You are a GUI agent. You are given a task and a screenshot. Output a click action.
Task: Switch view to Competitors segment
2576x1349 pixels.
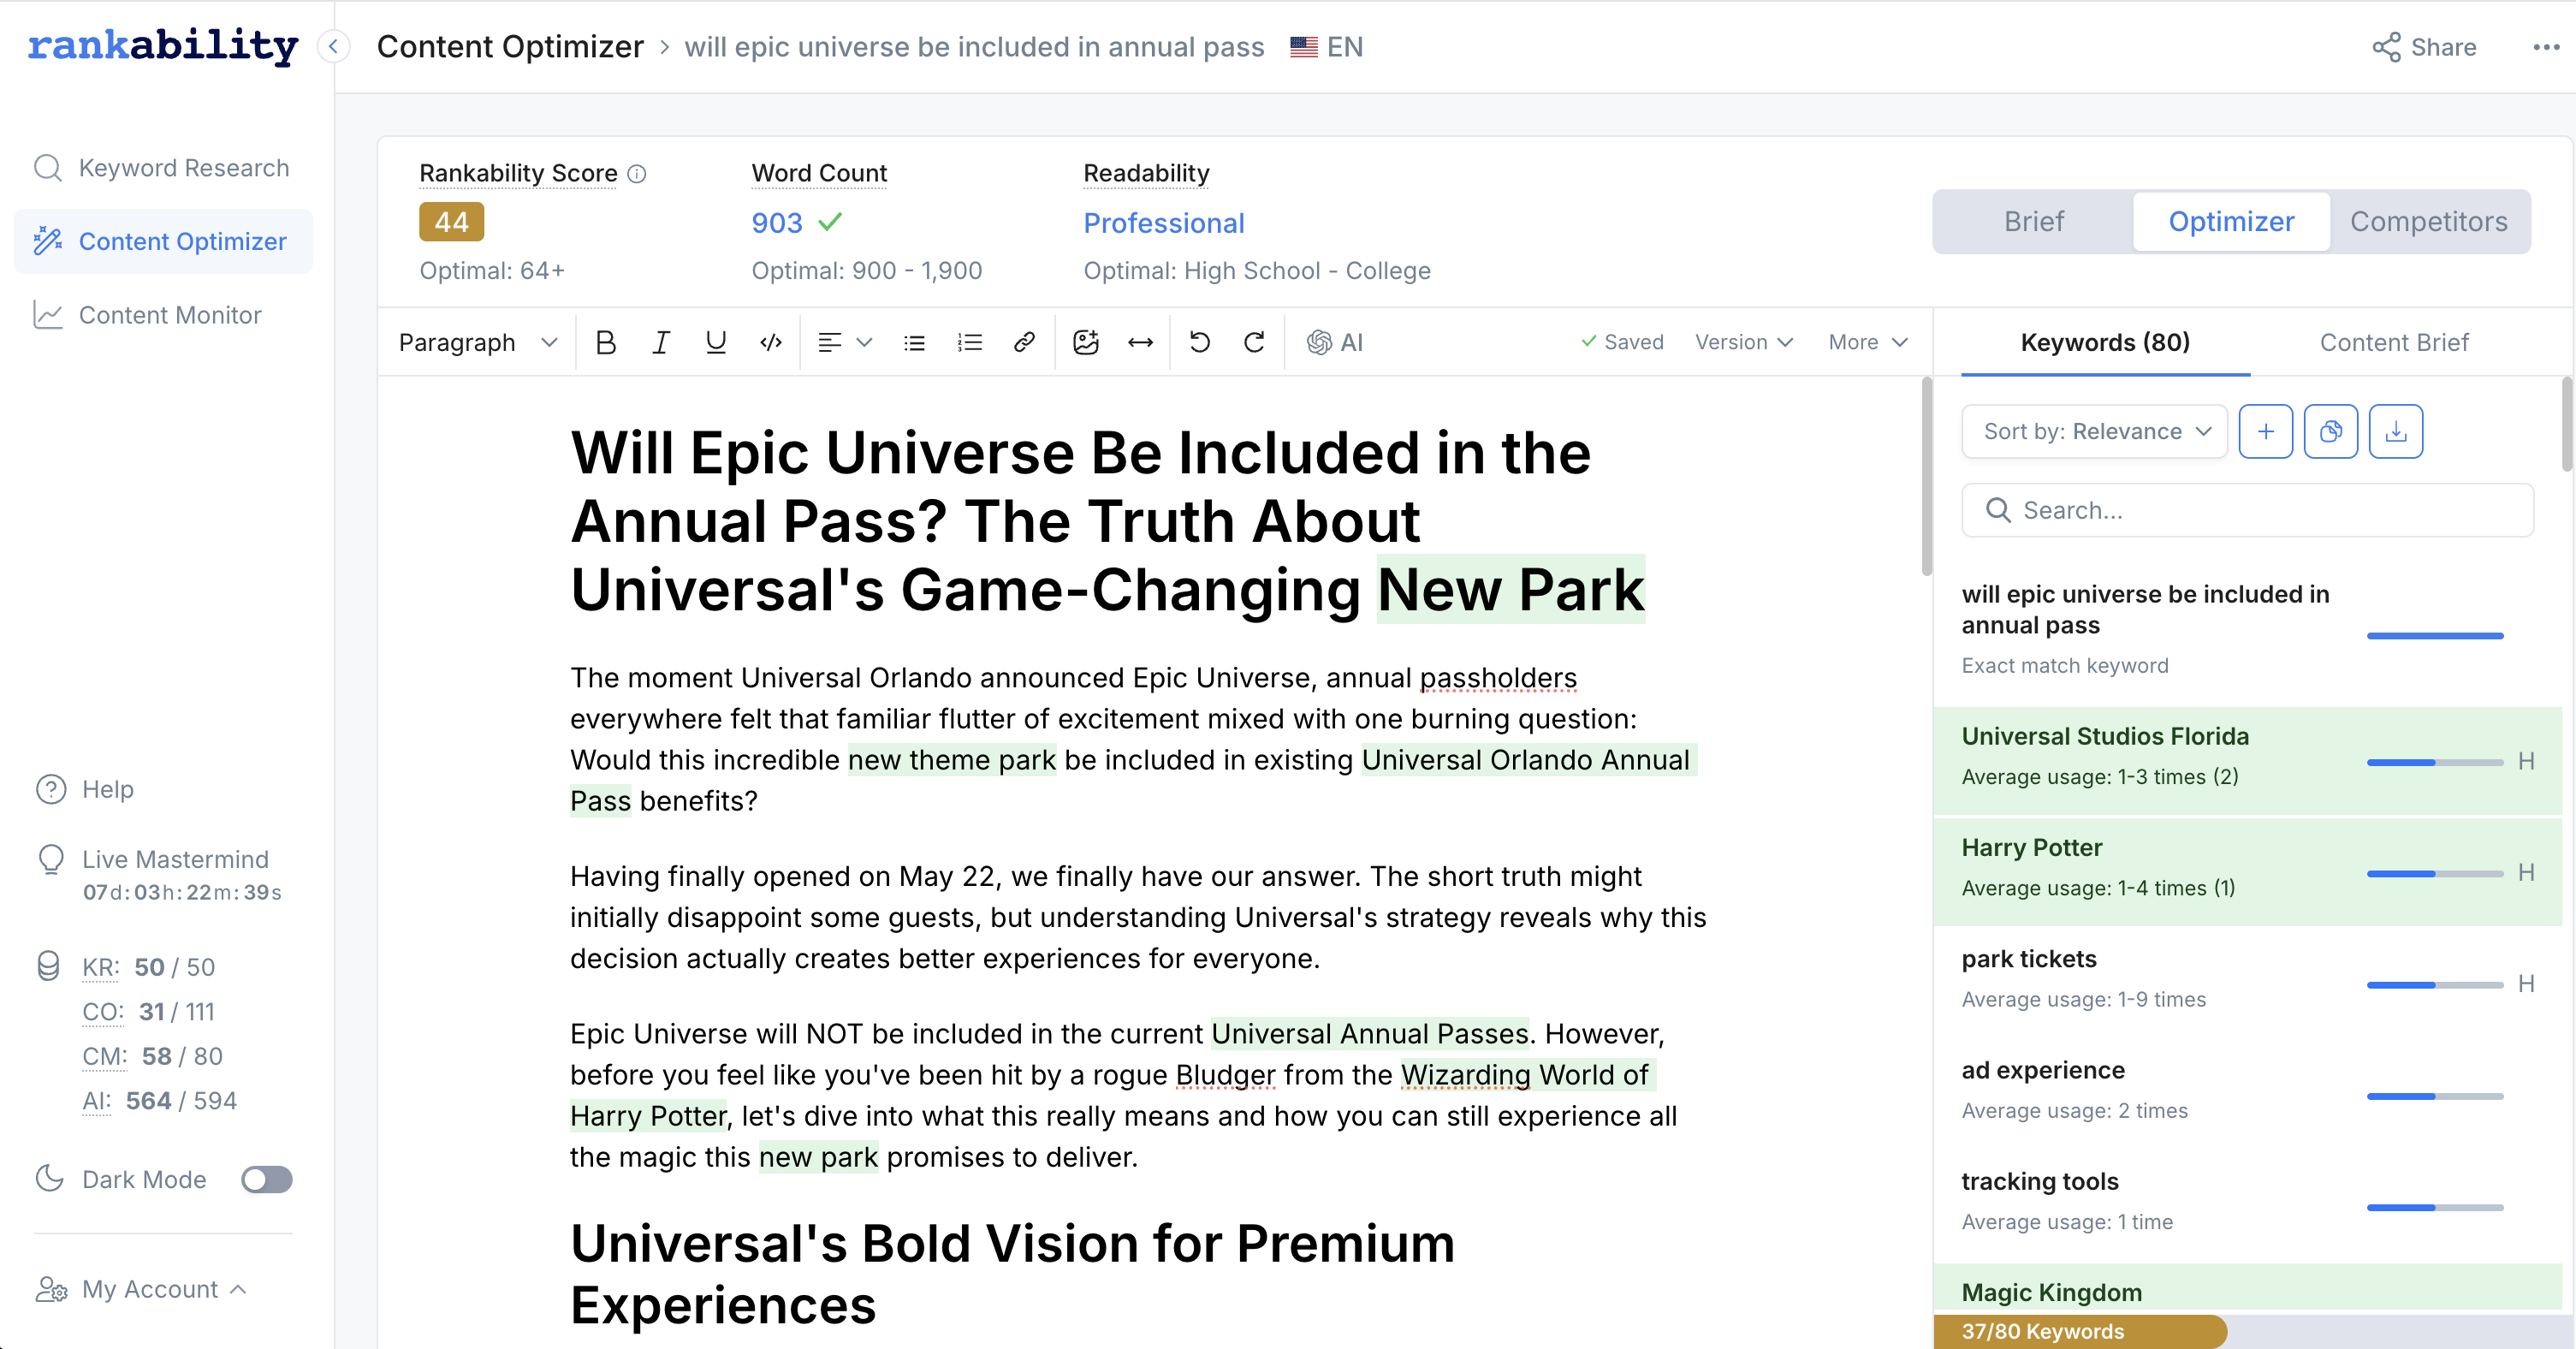pyautogui.click(x=2428, y=221)
